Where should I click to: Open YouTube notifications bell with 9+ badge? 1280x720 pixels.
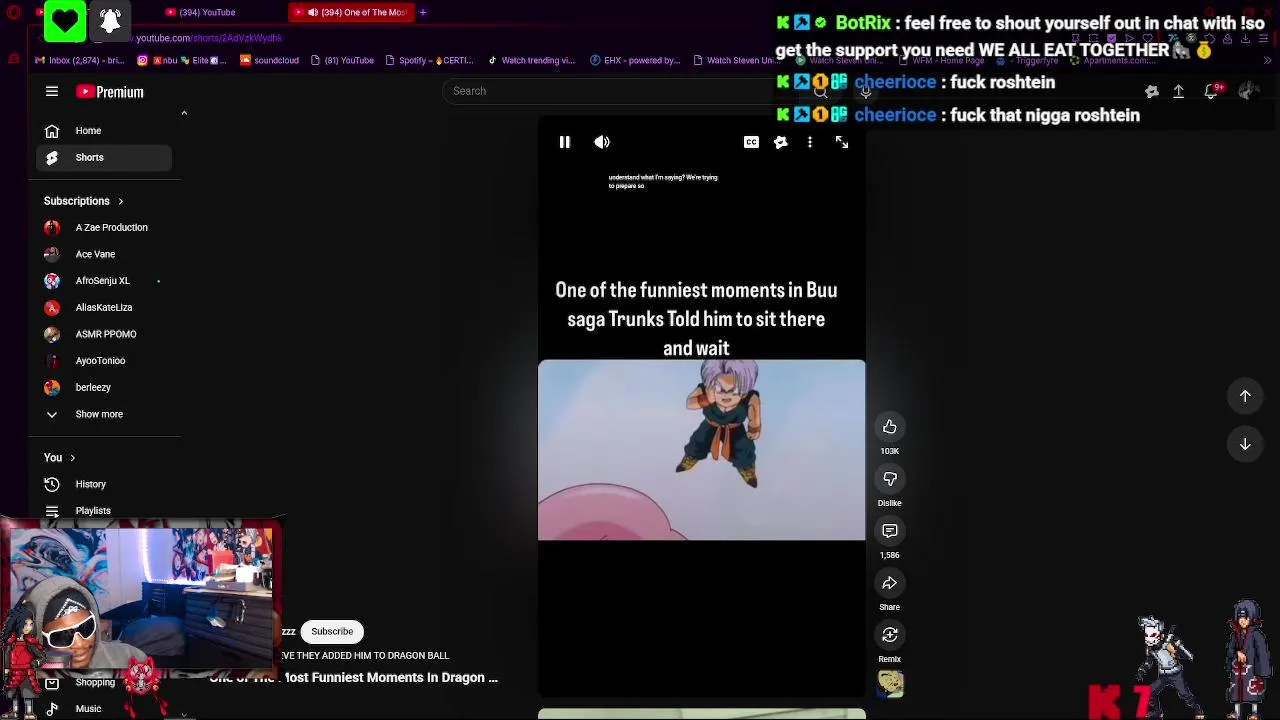pyautogui.click(x=1212, y=92)
